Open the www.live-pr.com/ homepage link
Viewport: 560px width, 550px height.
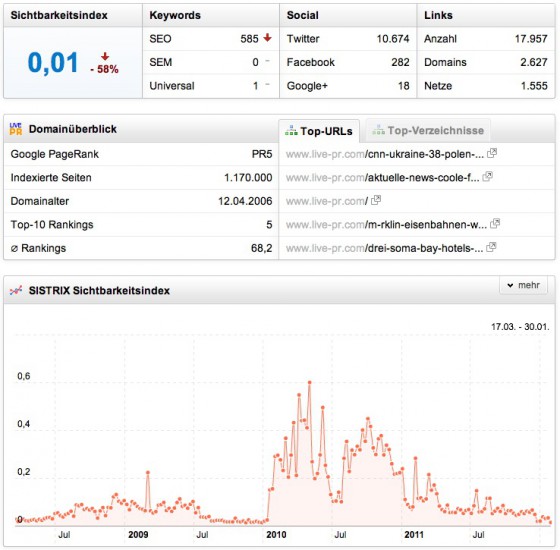[327, 201]
